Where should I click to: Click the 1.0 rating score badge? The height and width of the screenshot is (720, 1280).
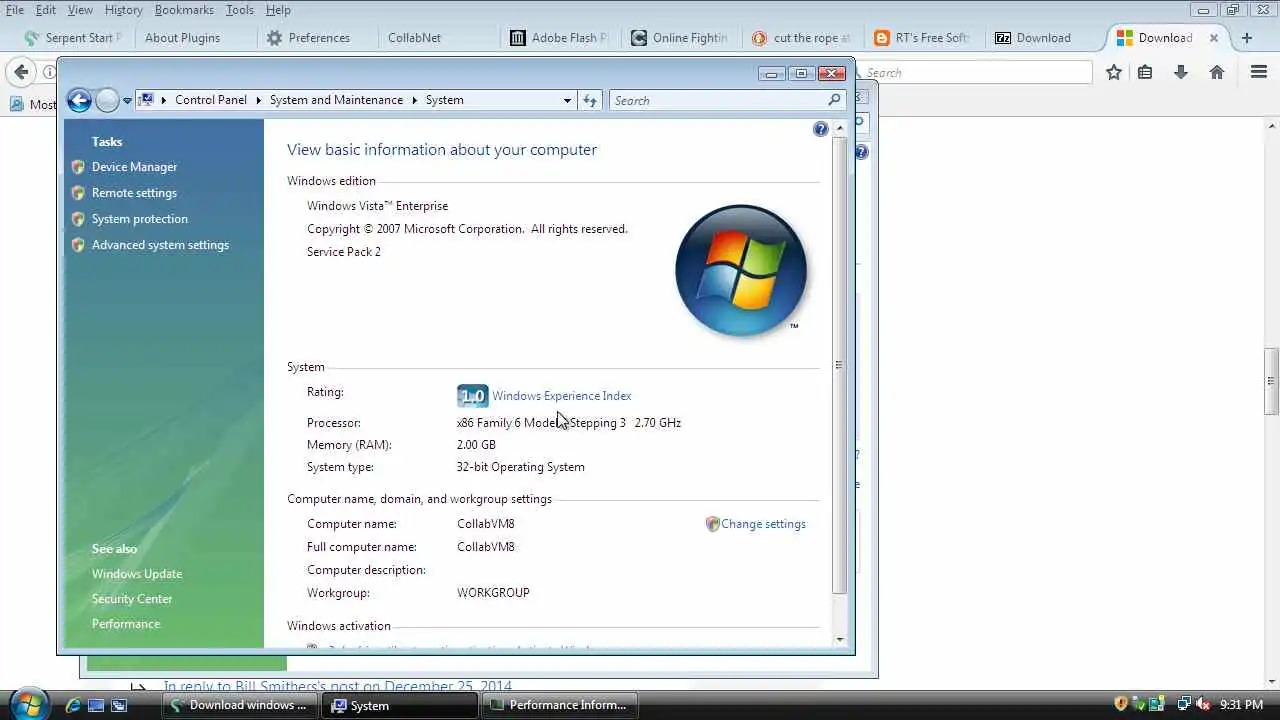point(472,396)
